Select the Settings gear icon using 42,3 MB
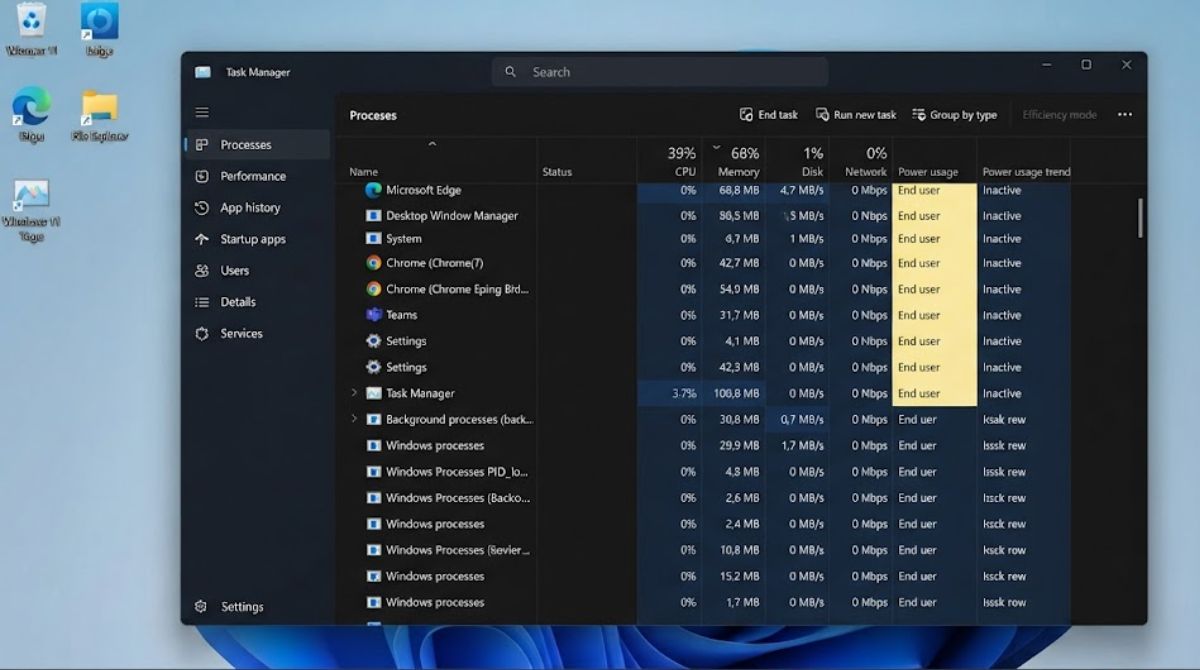 [x=373, y=367]
